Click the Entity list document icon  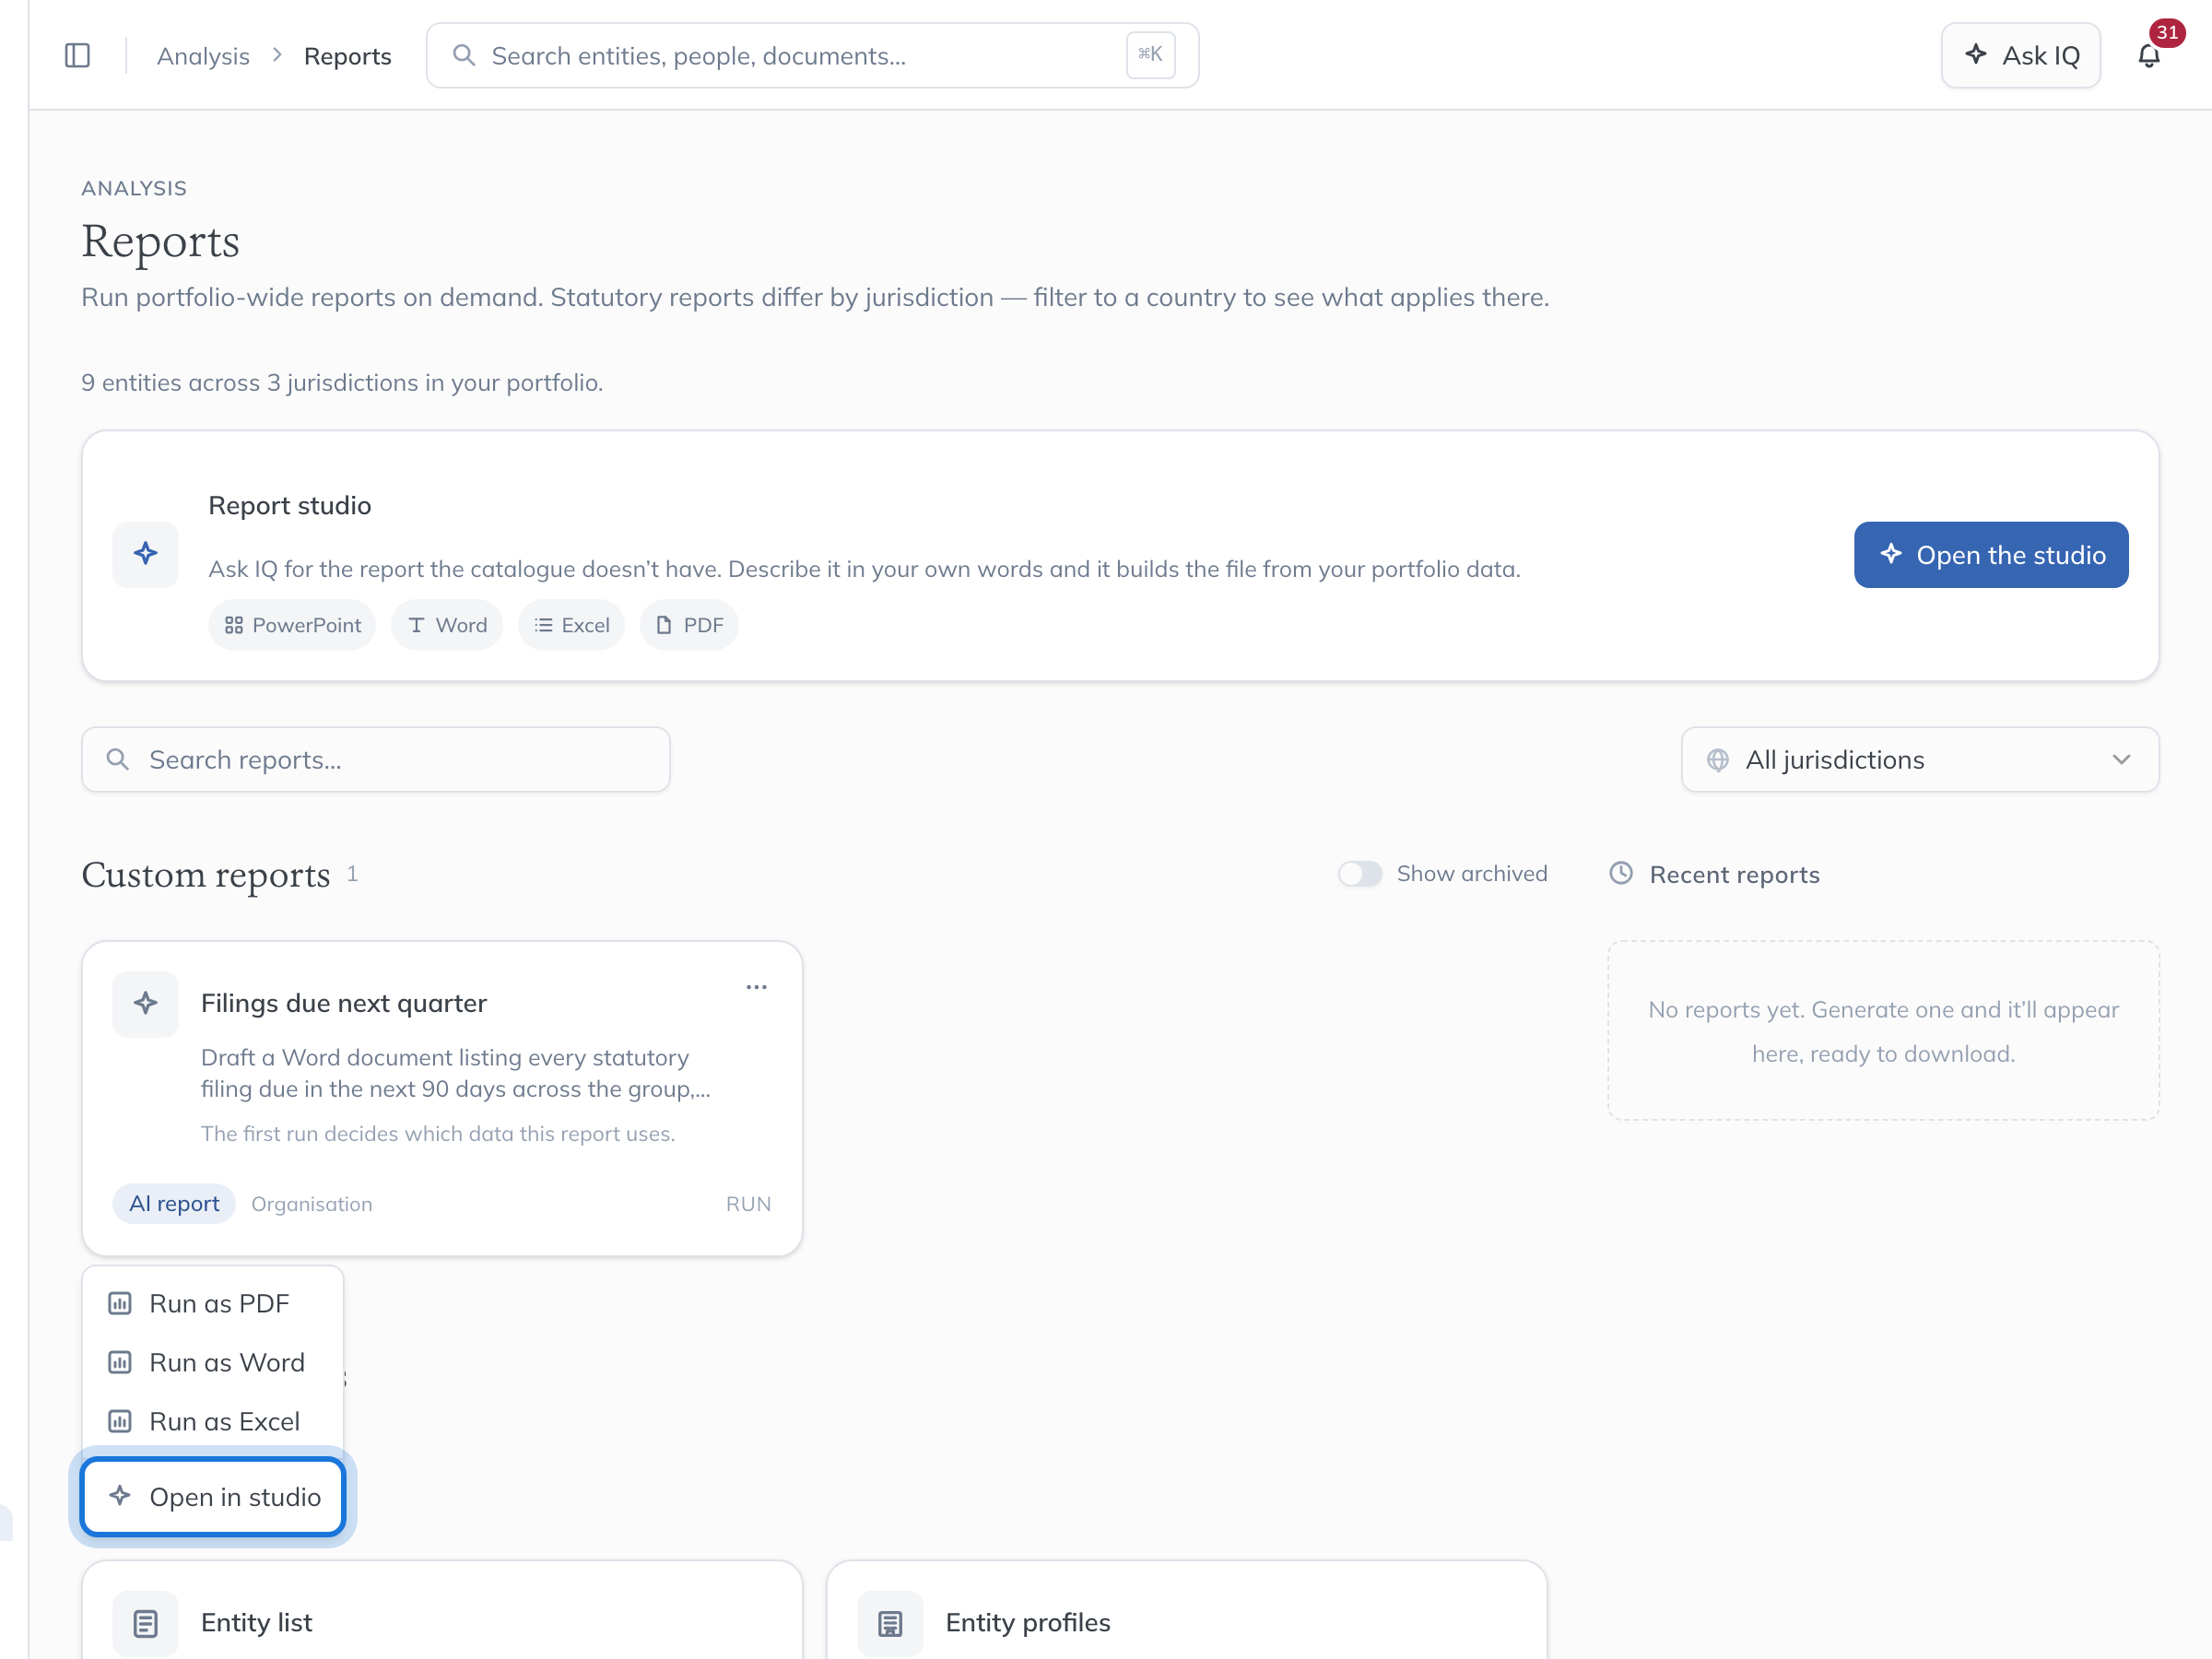tap(145, 1622)
